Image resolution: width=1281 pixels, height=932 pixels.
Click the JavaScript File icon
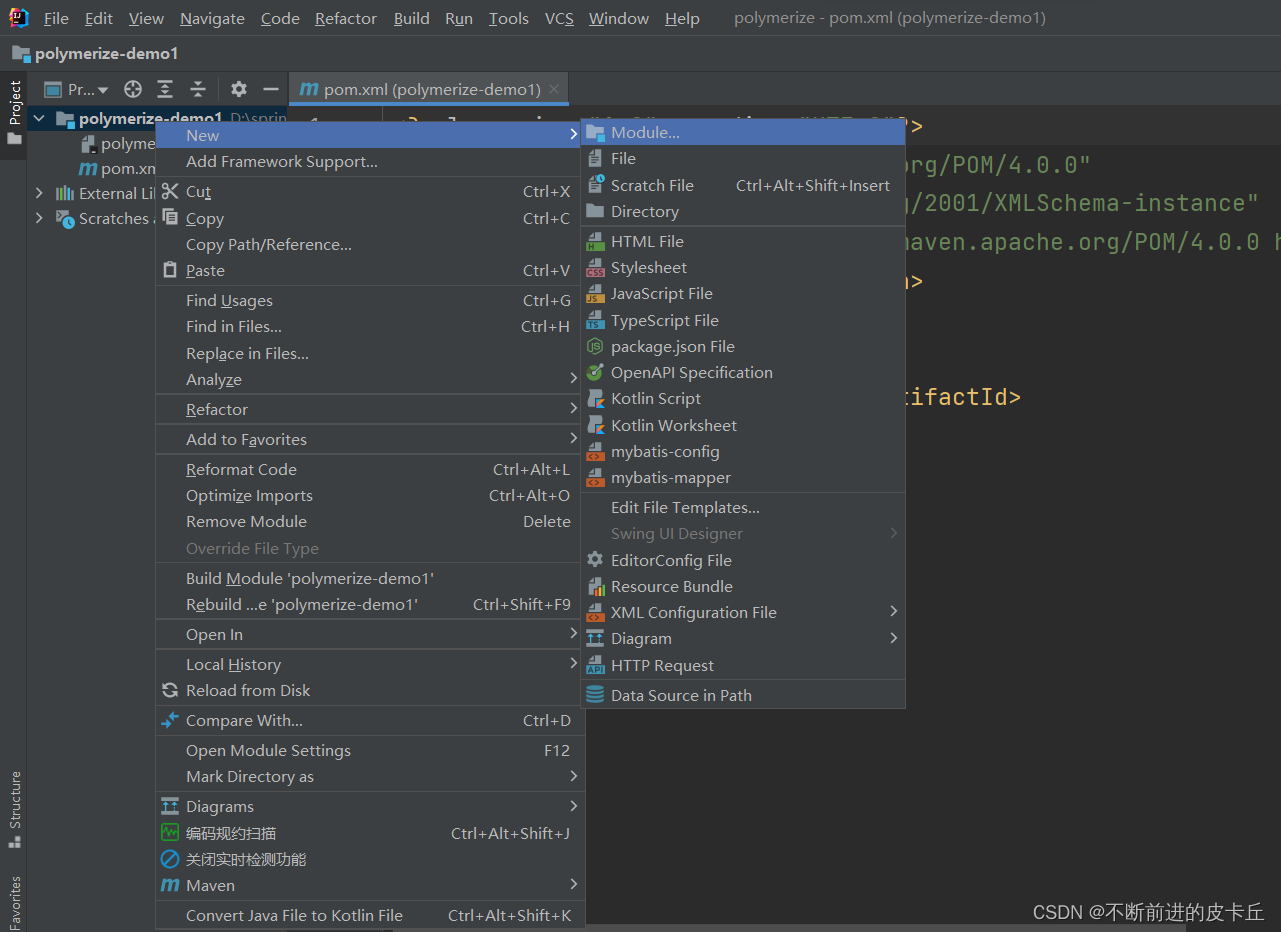click(595, 293)
